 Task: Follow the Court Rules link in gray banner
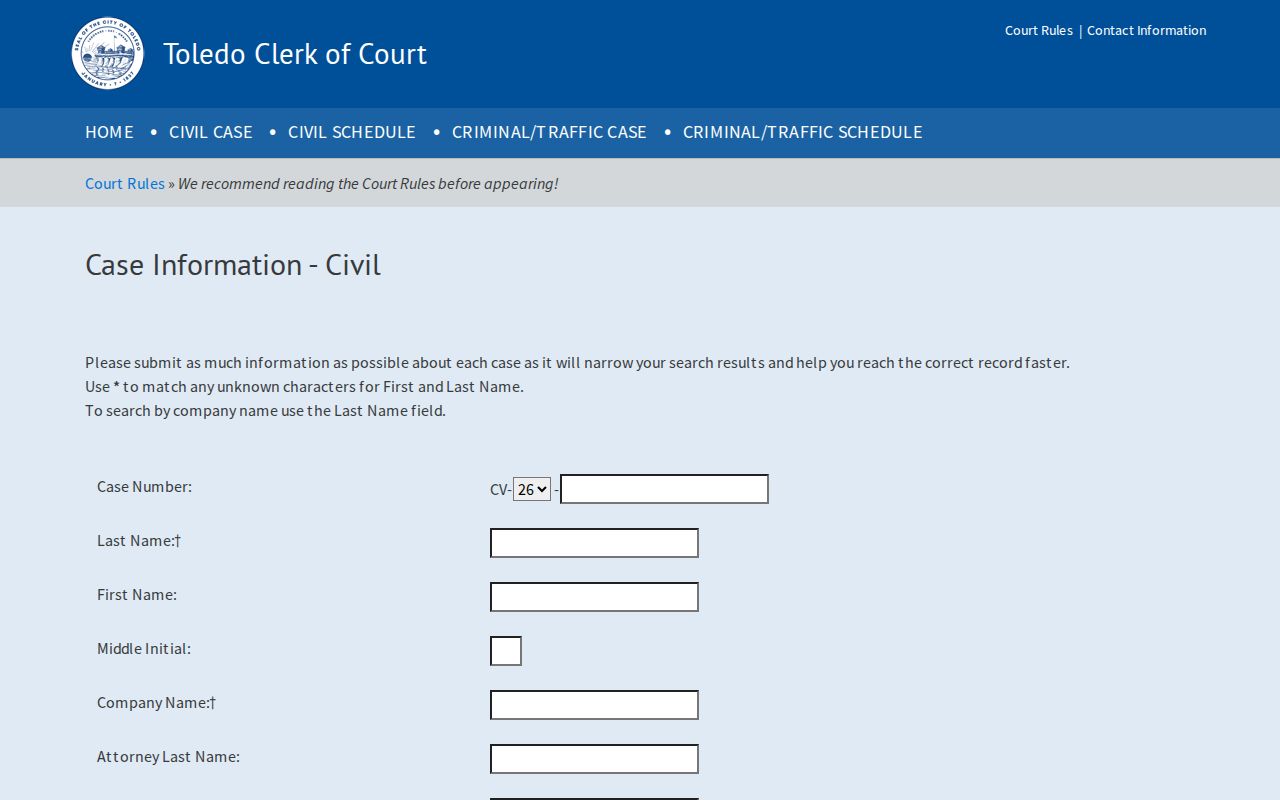(x=125, y=183)
